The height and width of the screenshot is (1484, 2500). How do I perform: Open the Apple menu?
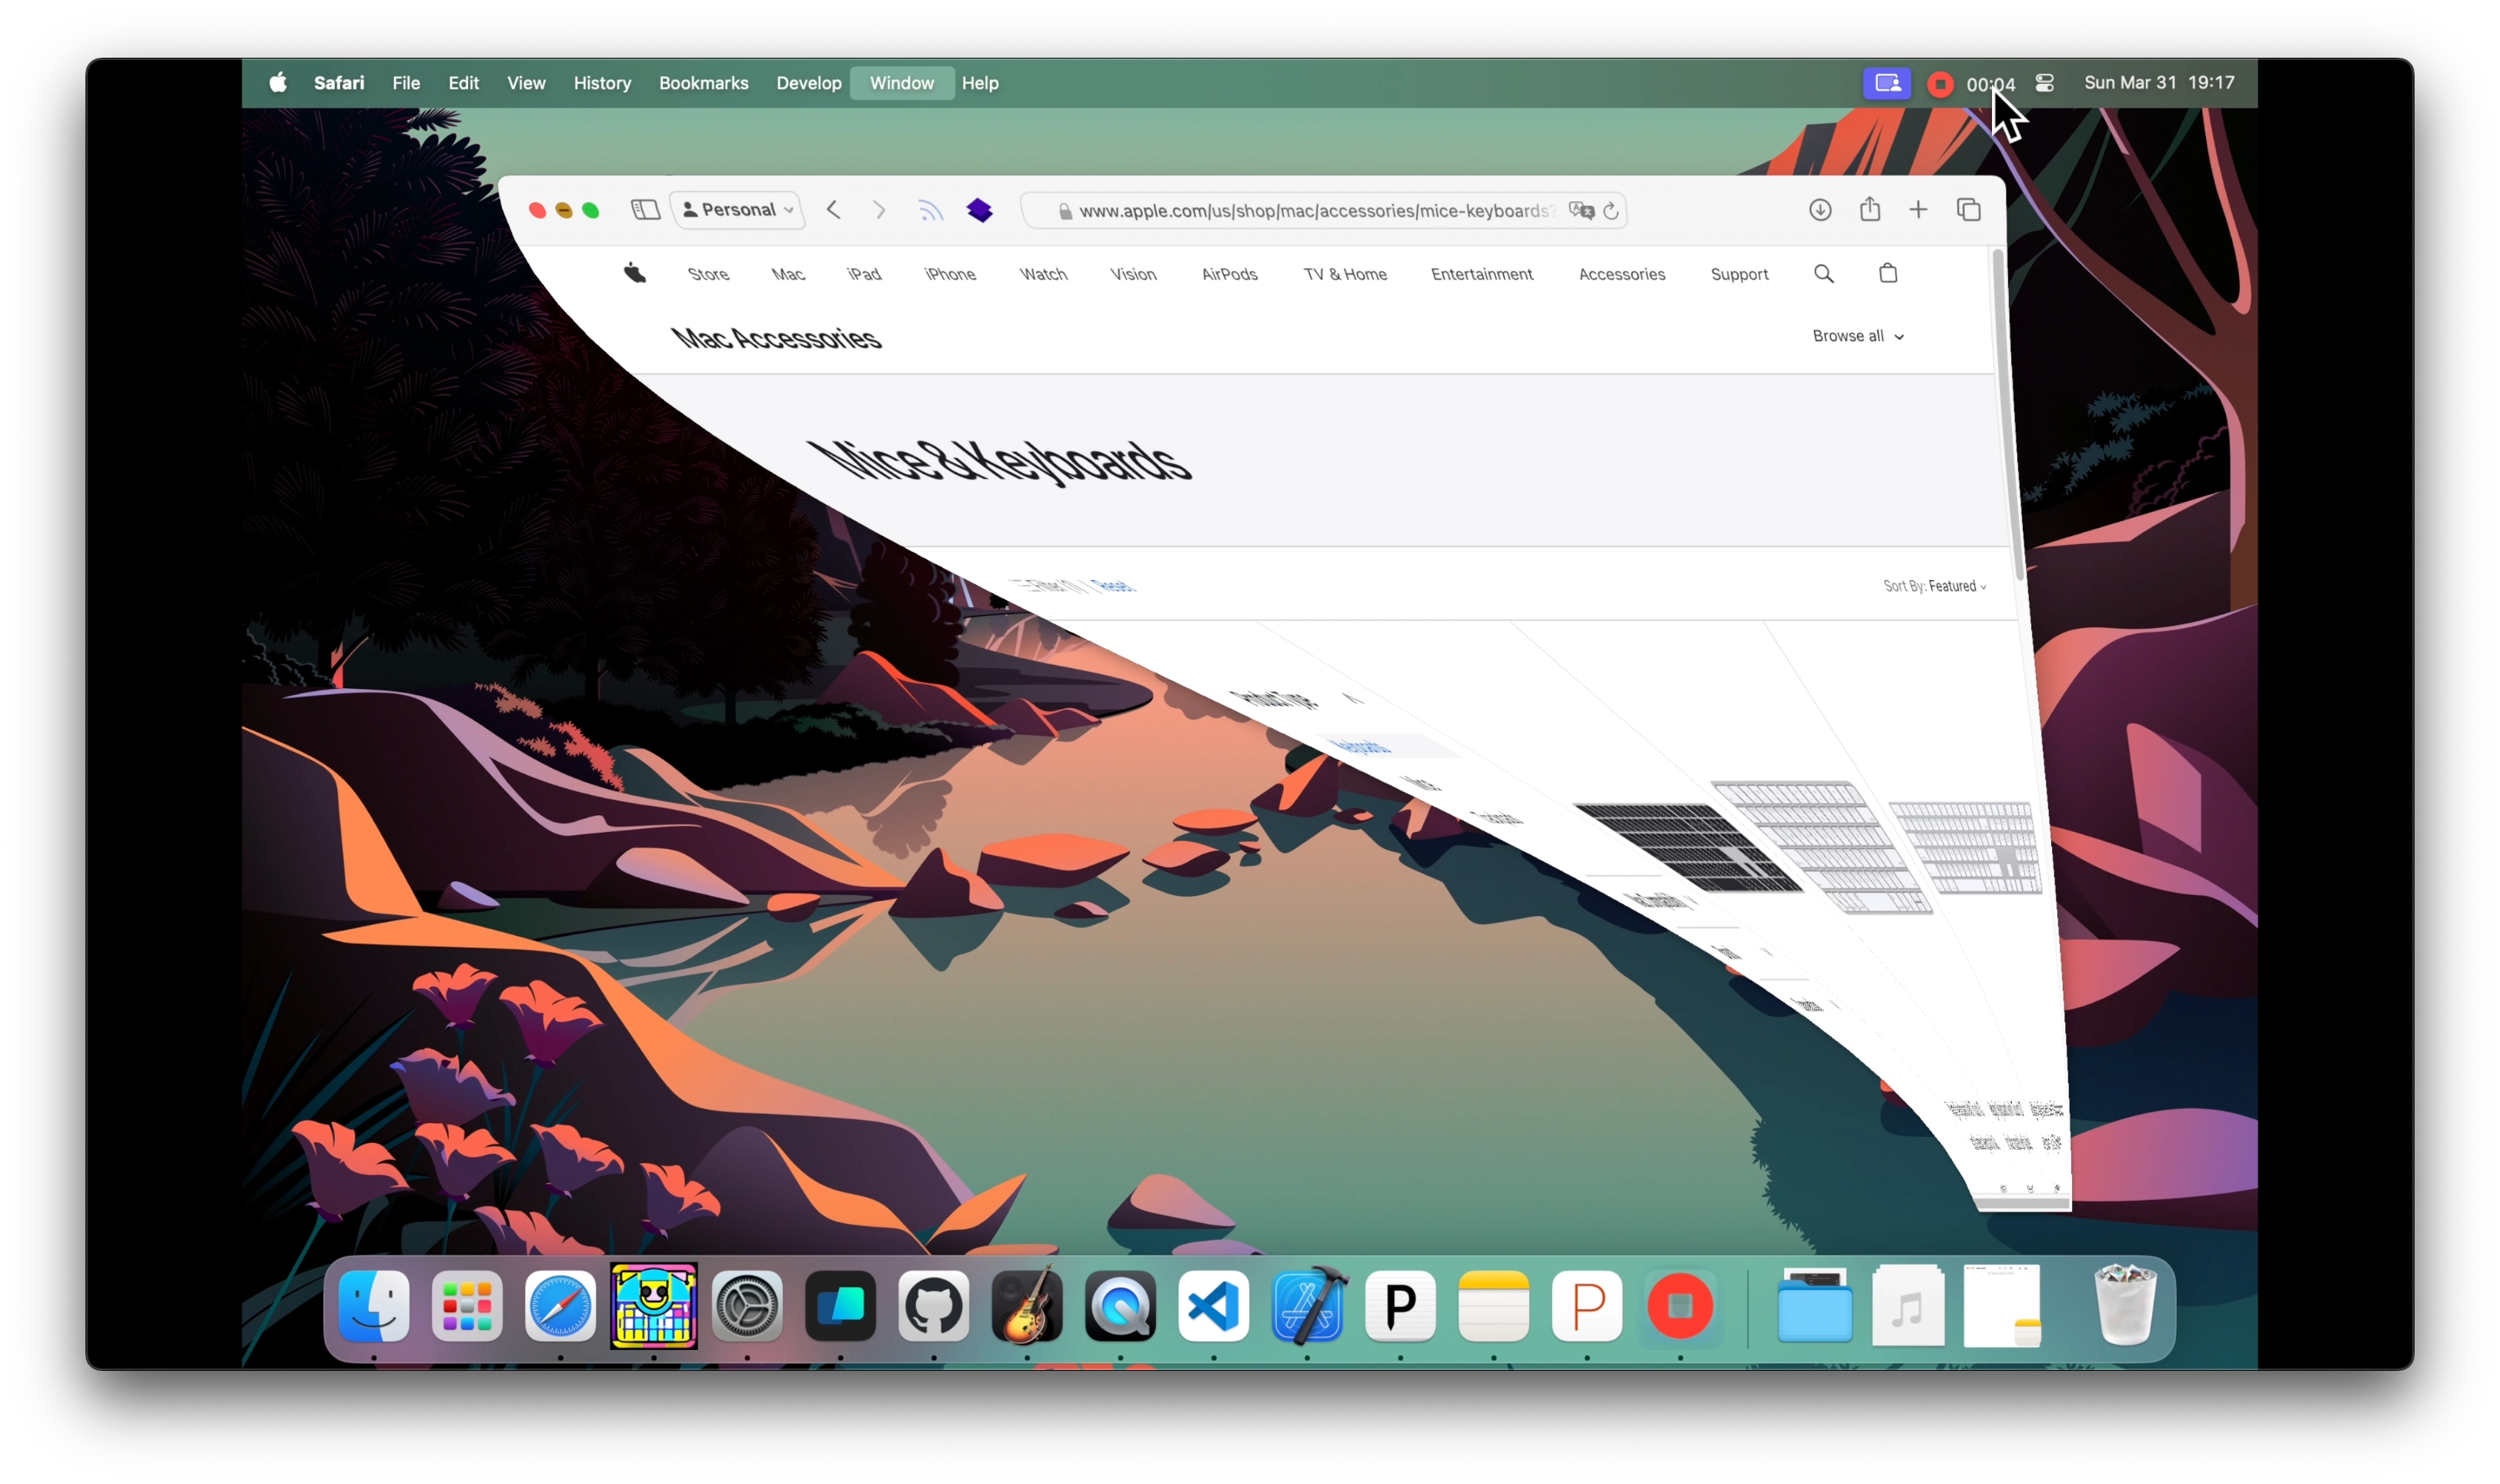pyautogui.click(x=277, y=83)
